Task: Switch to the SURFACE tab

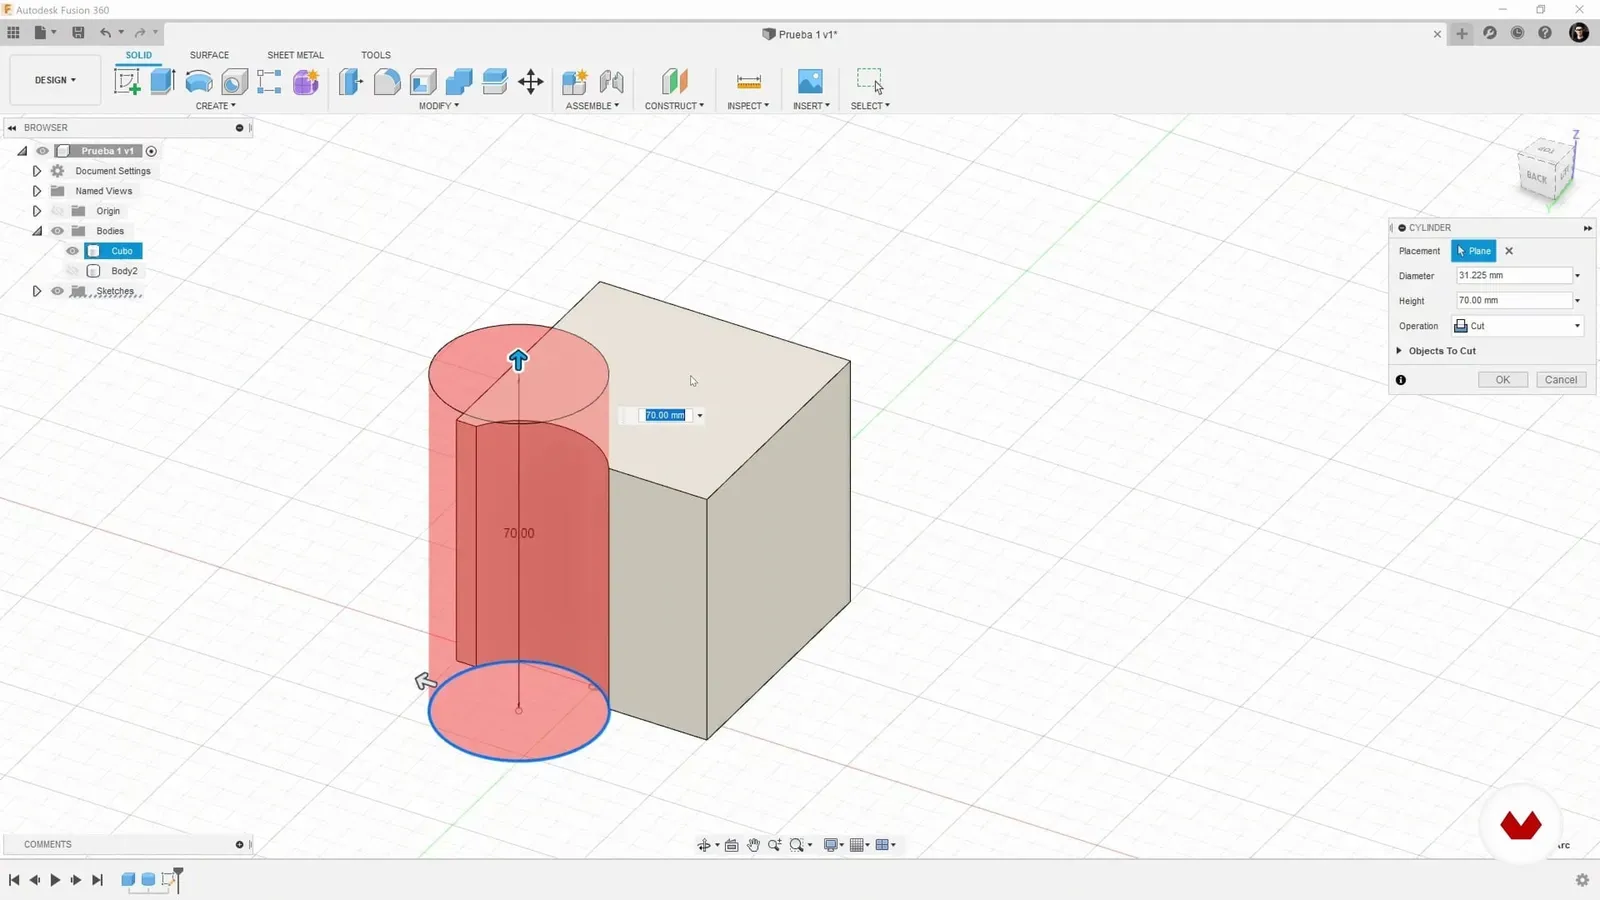Action: pyautogui.click(x=209, y=55)
